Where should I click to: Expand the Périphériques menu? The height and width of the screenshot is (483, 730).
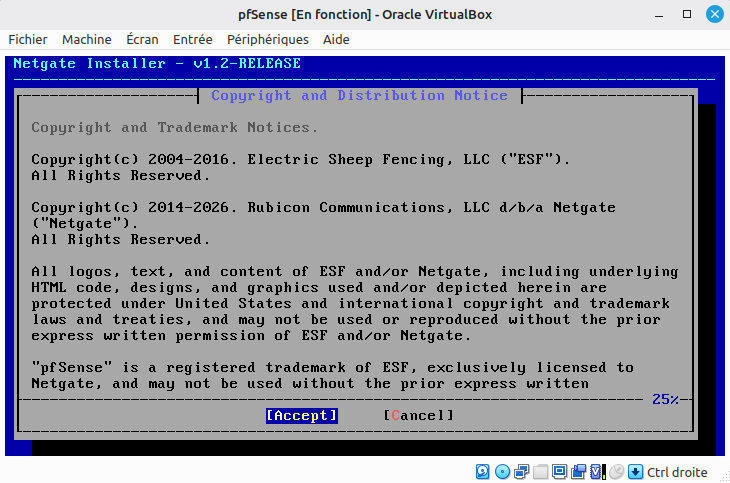click(x=268, y=40)
